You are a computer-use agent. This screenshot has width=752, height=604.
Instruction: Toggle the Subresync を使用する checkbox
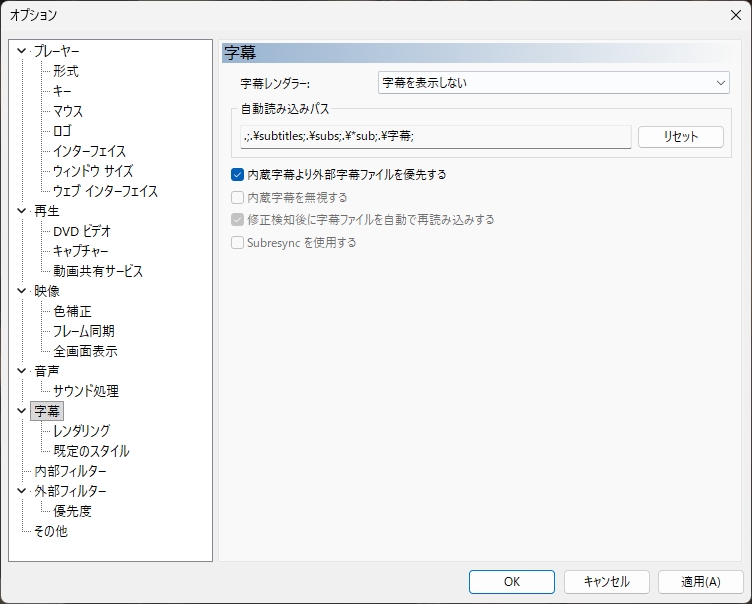click(238, 242)
